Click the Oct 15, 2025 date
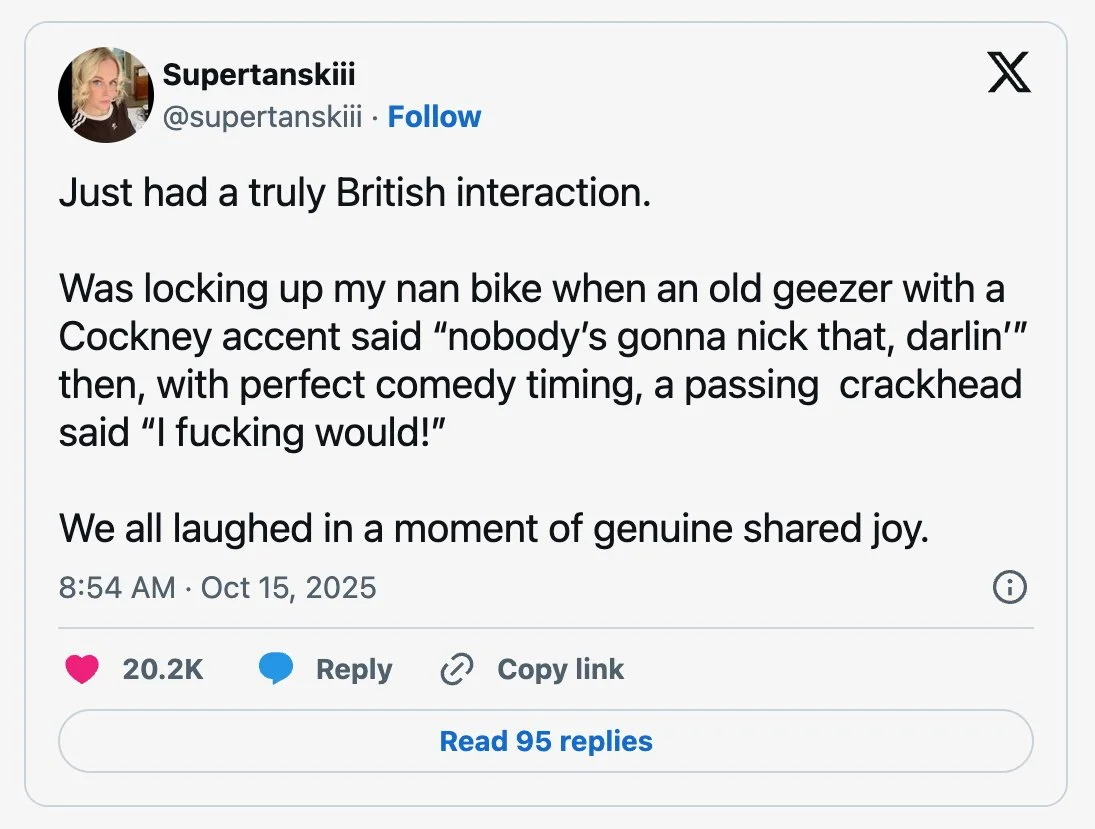Screen dimensions: 1095x829 [288, 587]
